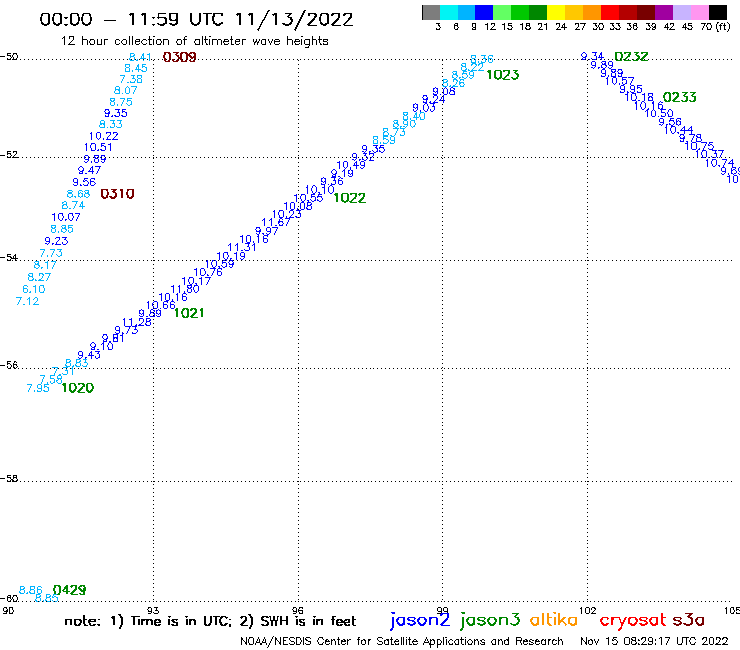The width and height of the screenshot is (740, 650).
Task: Click the 0309 pass time label
Action: (179, 57)
